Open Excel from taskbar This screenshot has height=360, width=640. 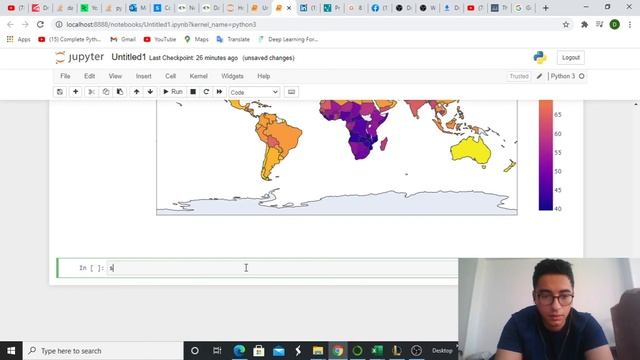377,351
